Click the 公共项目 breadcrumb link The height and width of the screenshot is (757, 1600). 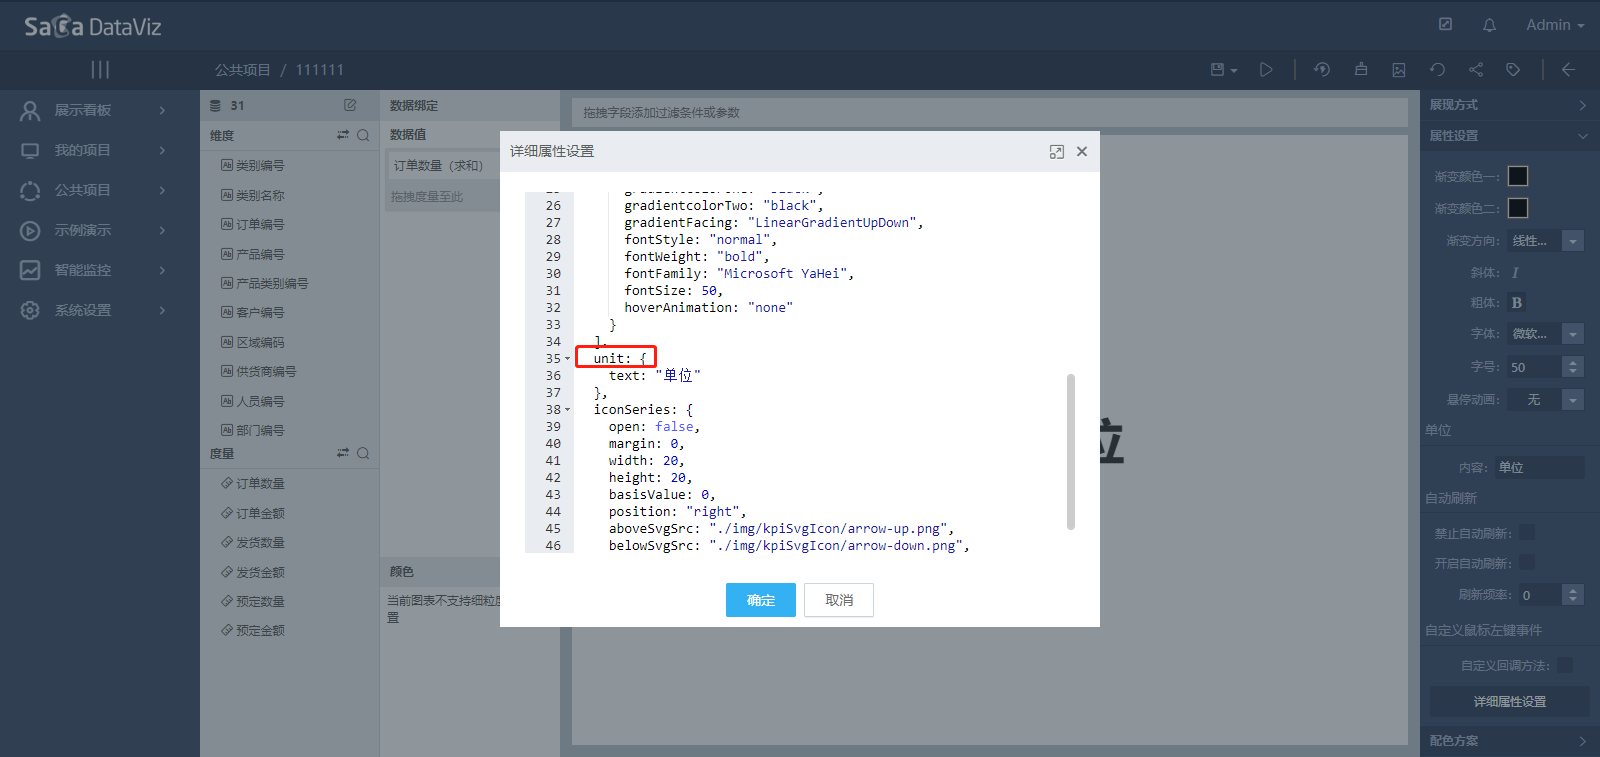click(242, 70)
